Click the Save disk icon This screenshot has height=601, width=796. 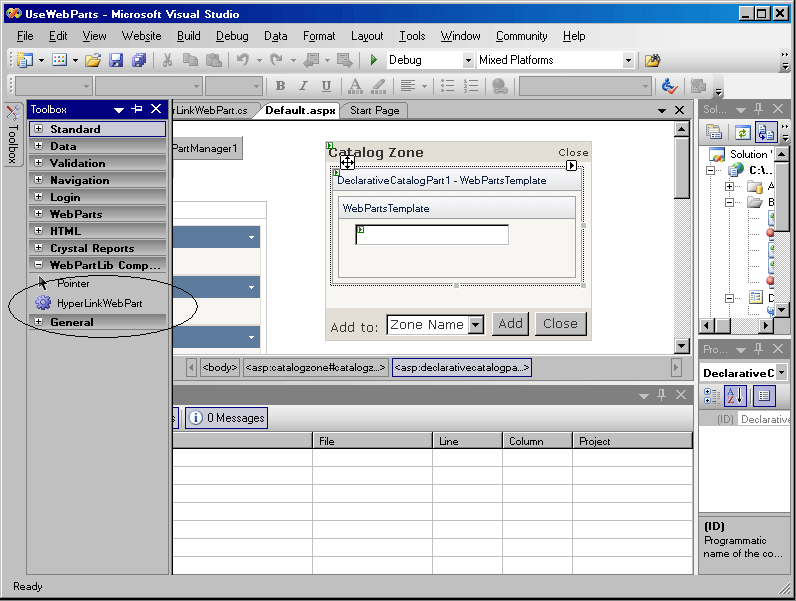tap(116, 60)
